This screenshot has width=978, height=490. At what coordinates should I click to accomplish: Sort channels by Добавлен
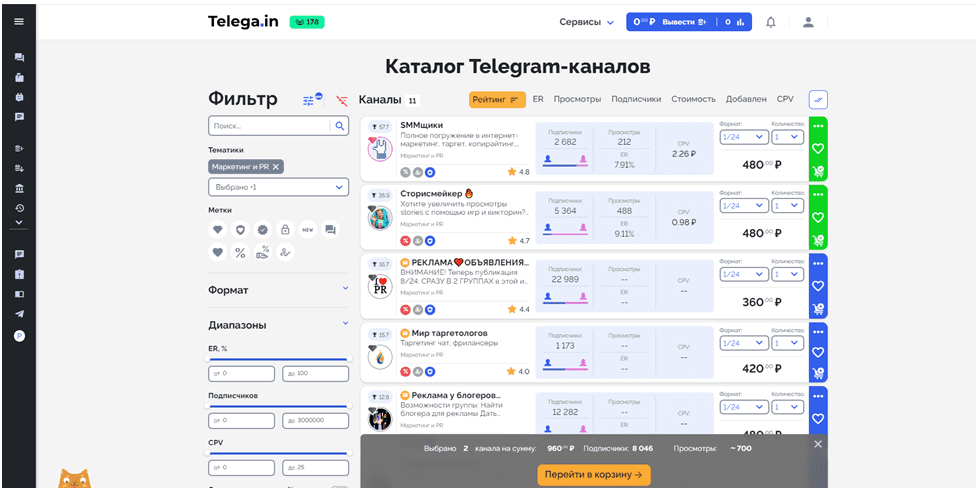click(746, 99)
